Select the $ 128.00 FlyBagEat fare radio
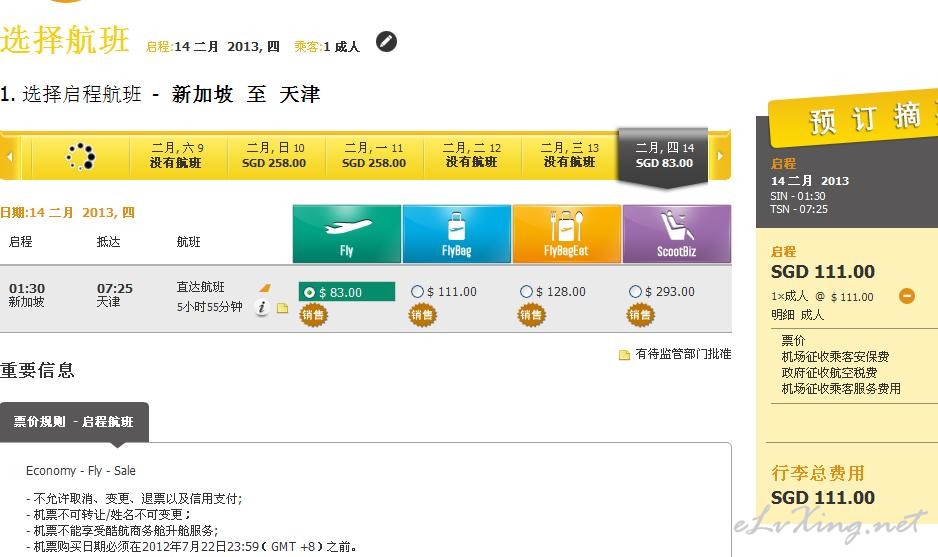938x557 pixels. pyautogui.click(x=526, y=291)
